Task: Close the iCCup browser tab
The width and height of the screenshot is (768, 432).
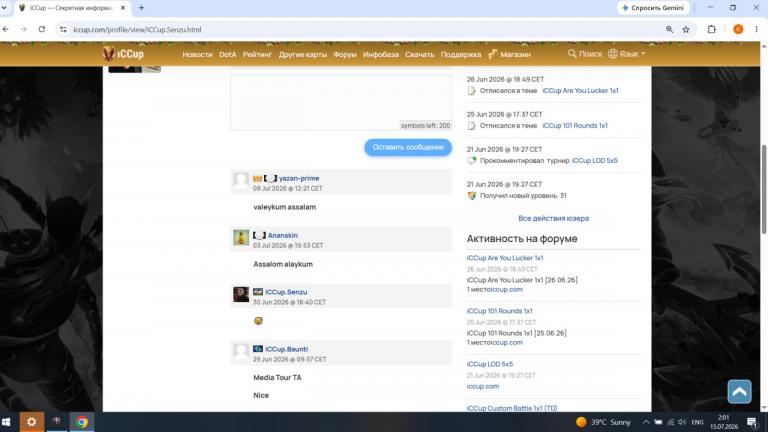Action: [x=123, y=8]
